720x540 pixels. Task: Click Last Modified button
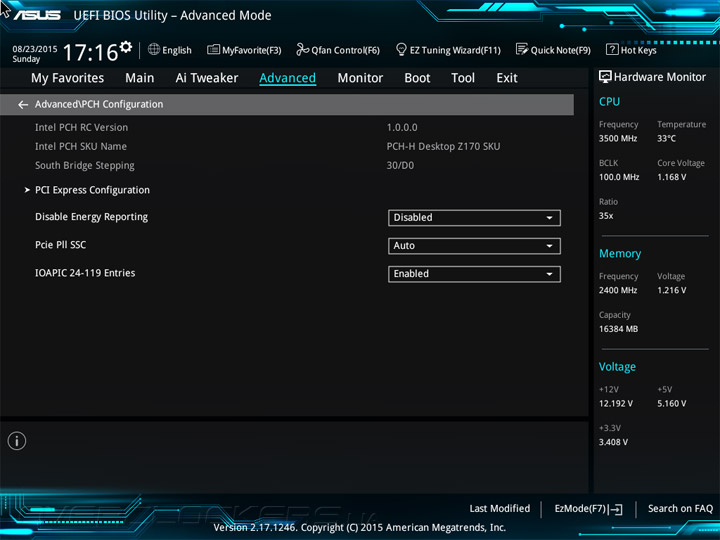[x=500, y=509]
